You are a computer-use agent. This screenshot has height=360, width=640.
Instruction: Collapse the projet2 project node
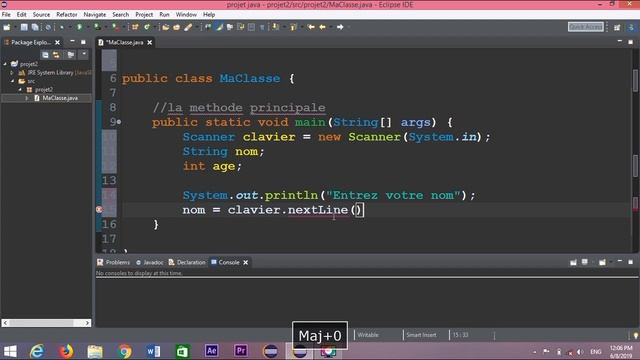tap(5, 64)
